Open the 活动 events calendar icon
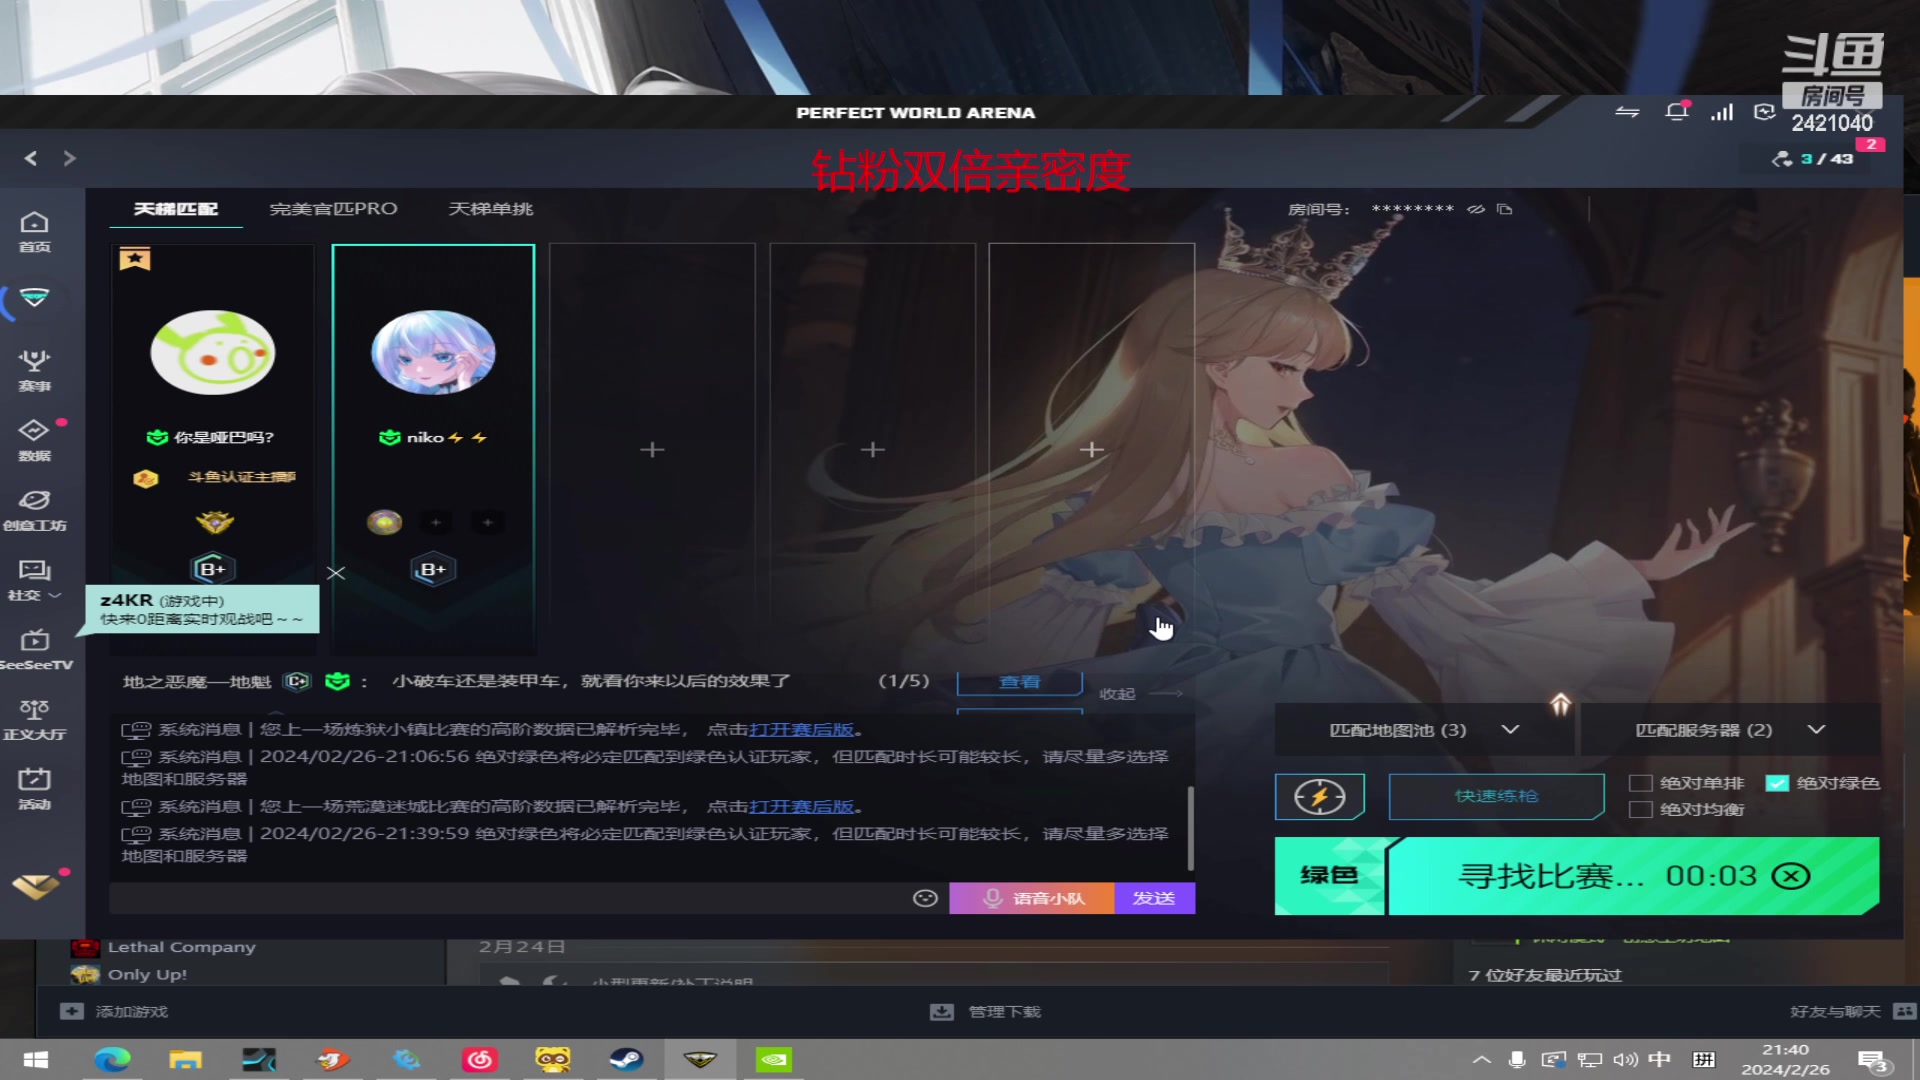1920x1080 pixels. (x=34, y=787)
